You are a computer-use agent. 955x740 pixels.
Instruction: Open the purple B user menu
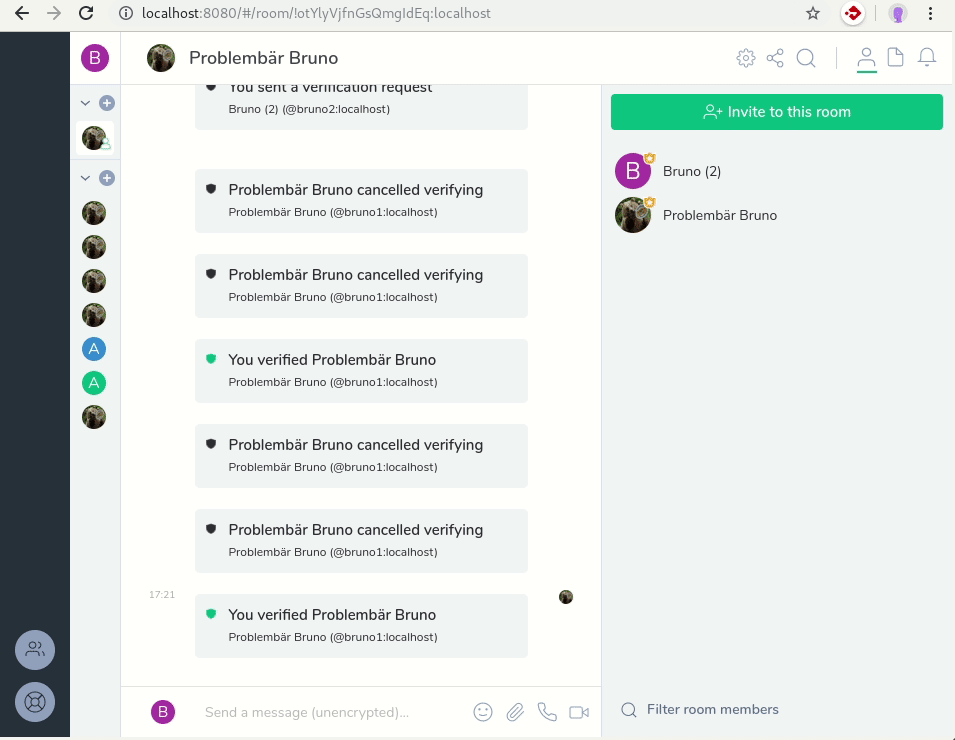point(94,58)
